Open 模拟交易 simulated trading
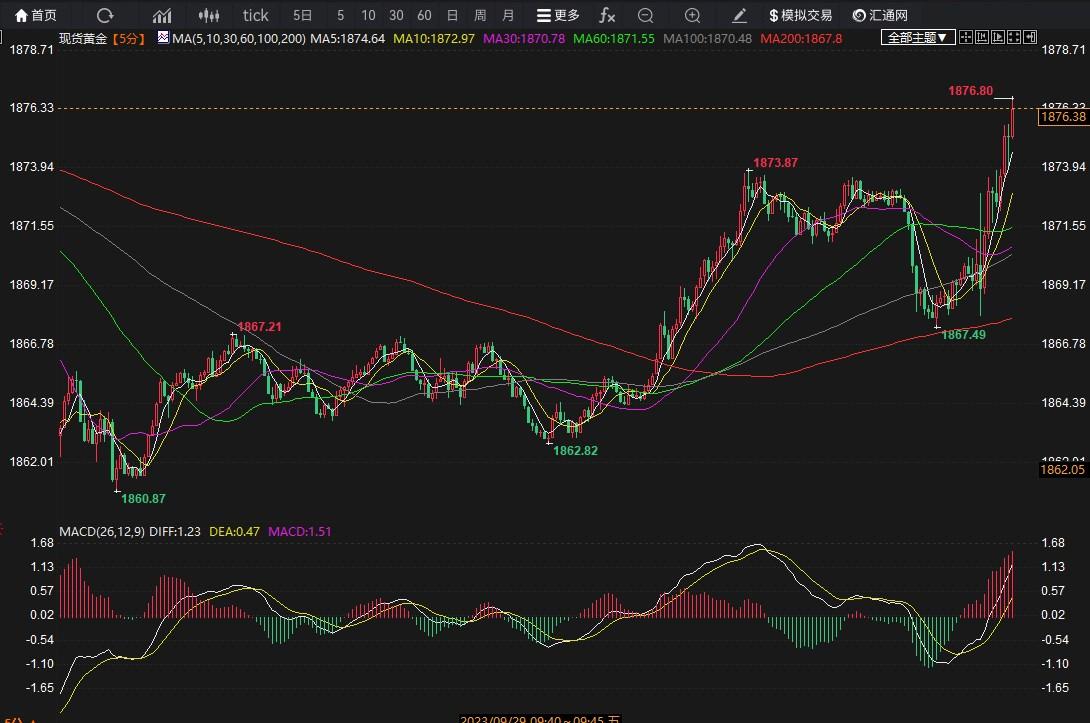Viewport: 1090px width, 723px height. 800,15
